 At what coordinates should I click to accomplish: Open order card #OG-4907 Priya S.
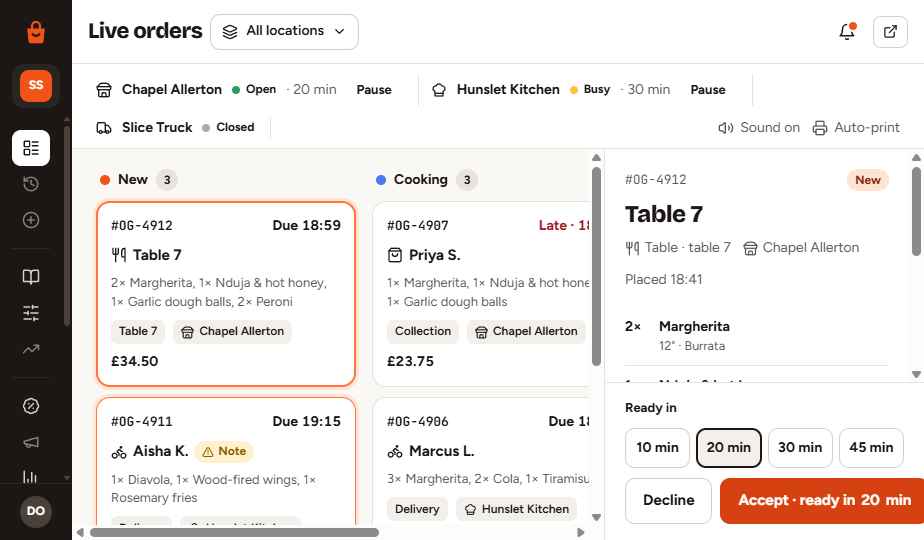pyautogui.click(x=481, y=294)
